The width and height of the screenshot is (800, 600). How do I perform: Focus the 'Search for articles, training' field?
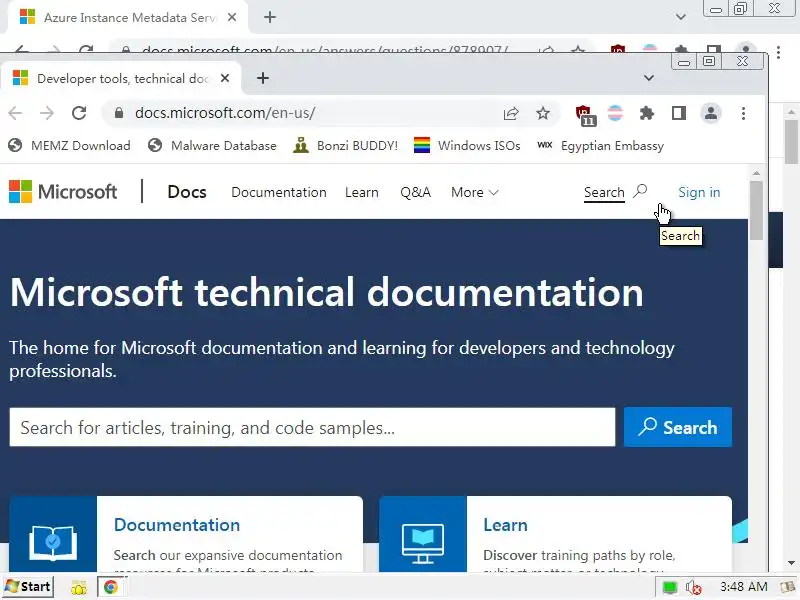tap(312, 427)
